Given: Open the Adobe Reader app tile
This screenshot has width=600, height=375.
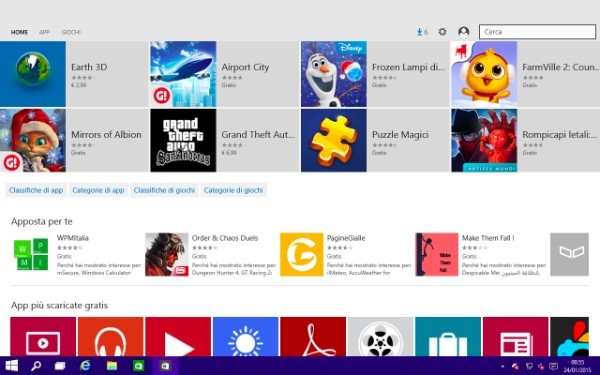Looking at the screenshot, I should 313,337.
